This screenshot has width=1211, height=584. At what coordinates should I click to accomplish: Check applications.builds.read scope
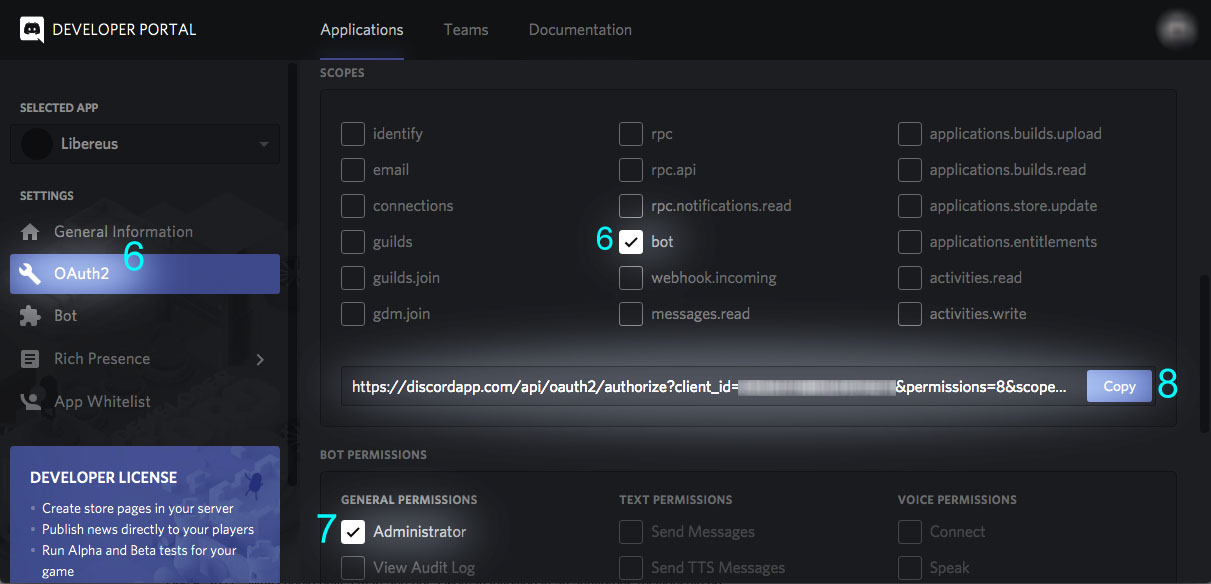(909, 170)
